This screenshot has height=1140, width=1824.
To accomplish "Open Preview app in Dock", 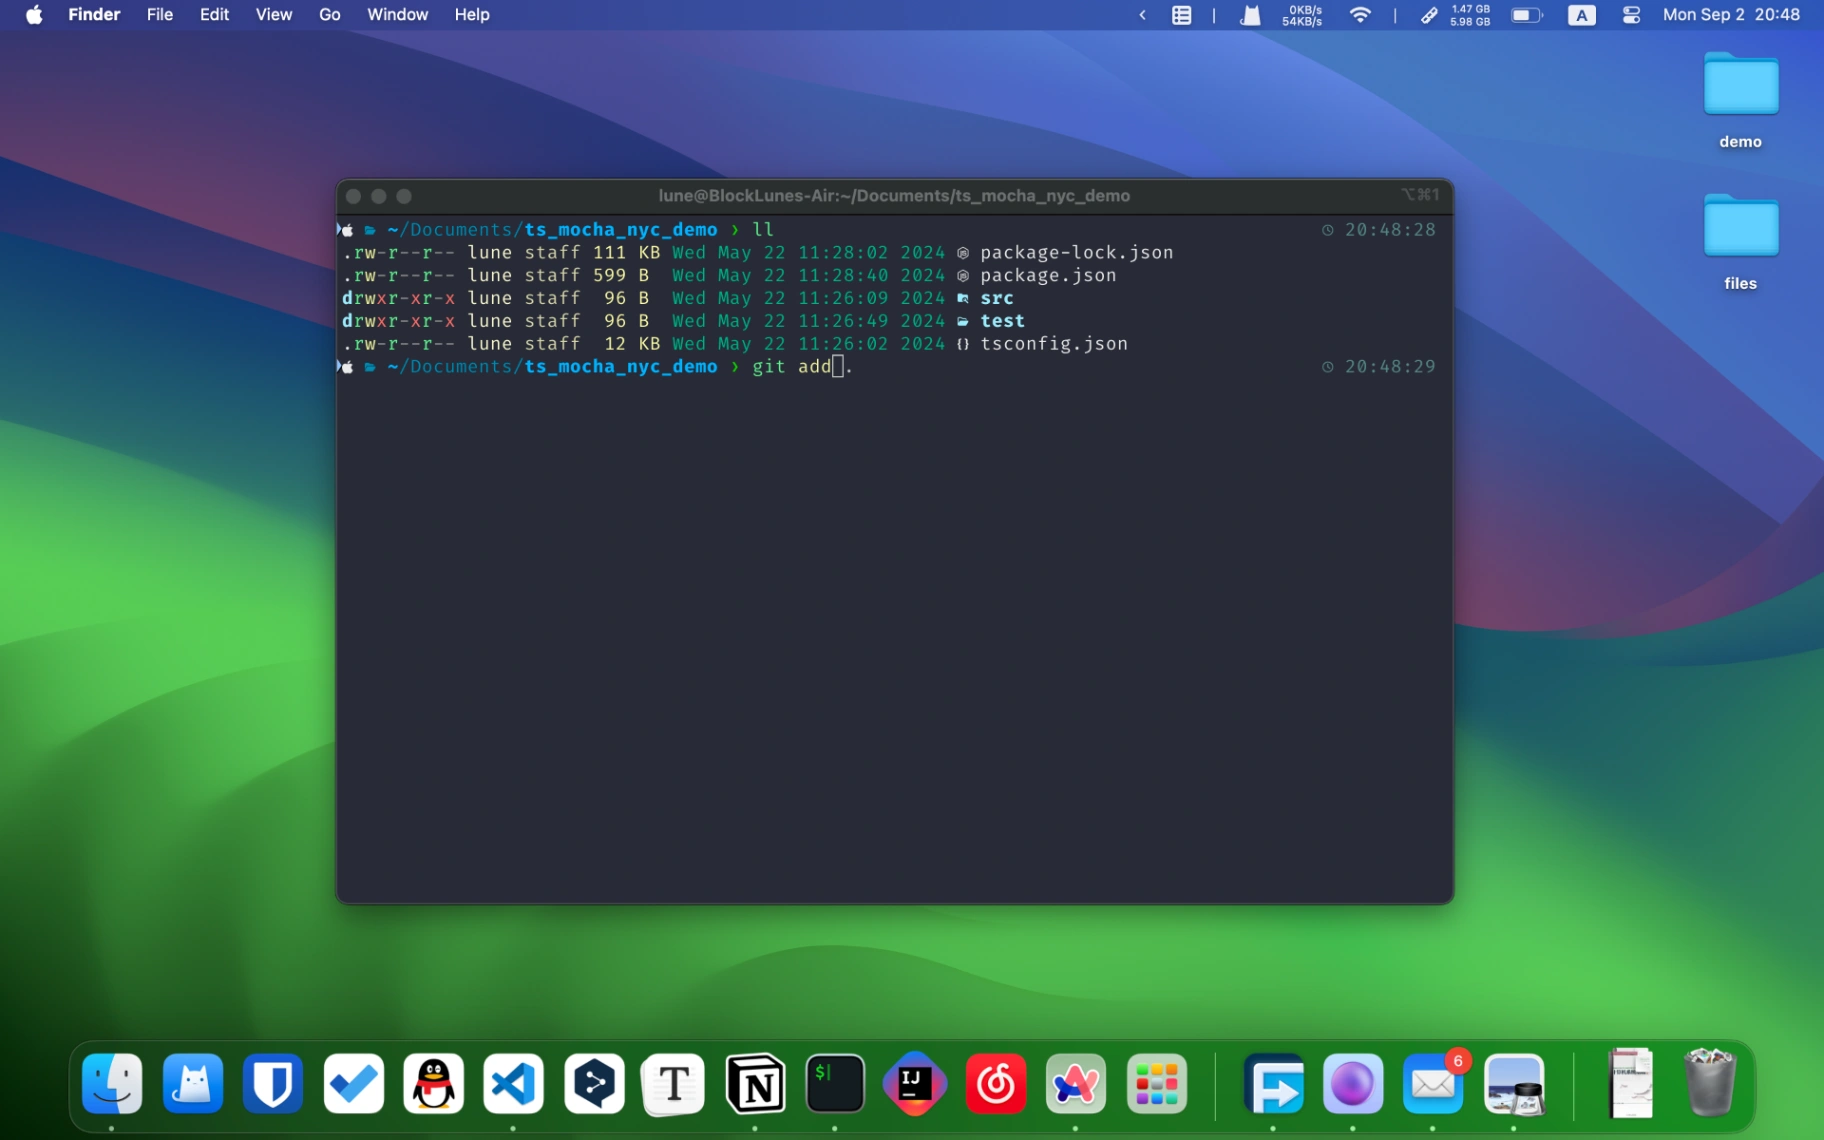I will (x=1514, y=1084).
